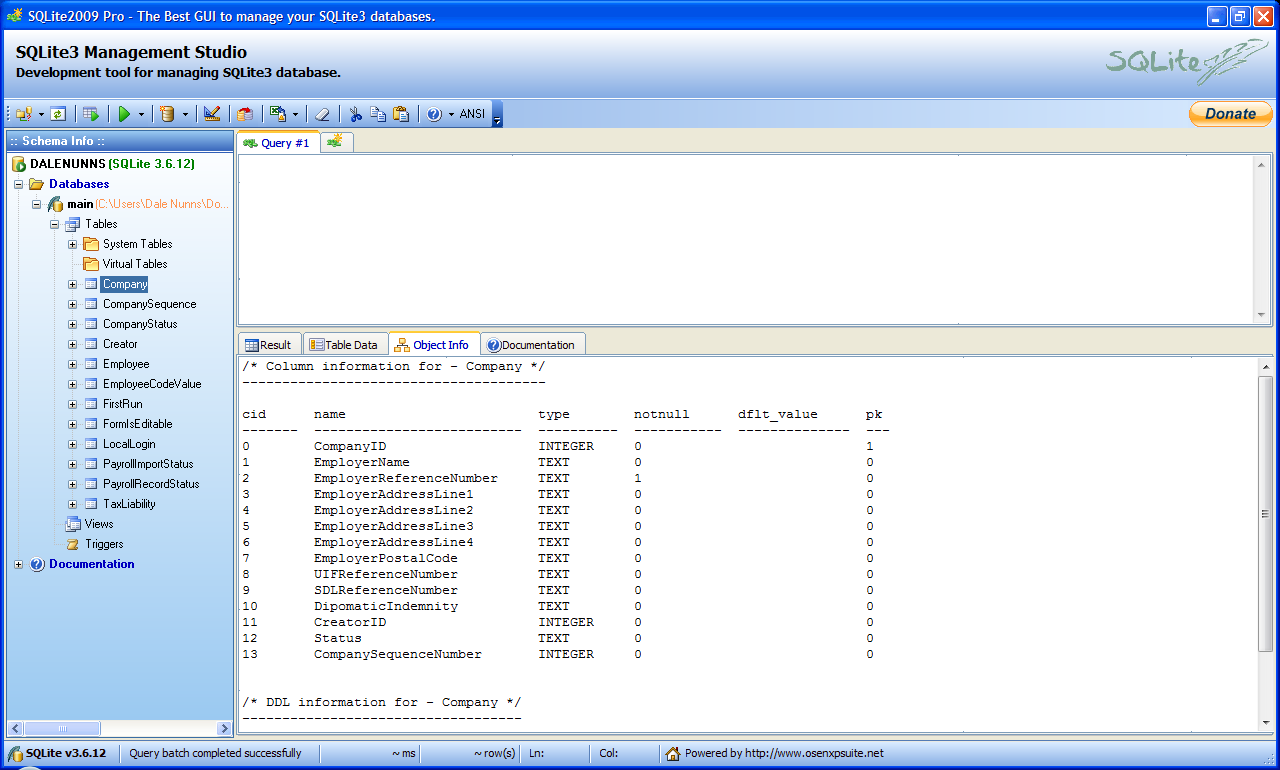The height and width of the screenshot is (770, 1280).
Task: Click the eraser clear icon in toolbar
Action: (322, 114)
